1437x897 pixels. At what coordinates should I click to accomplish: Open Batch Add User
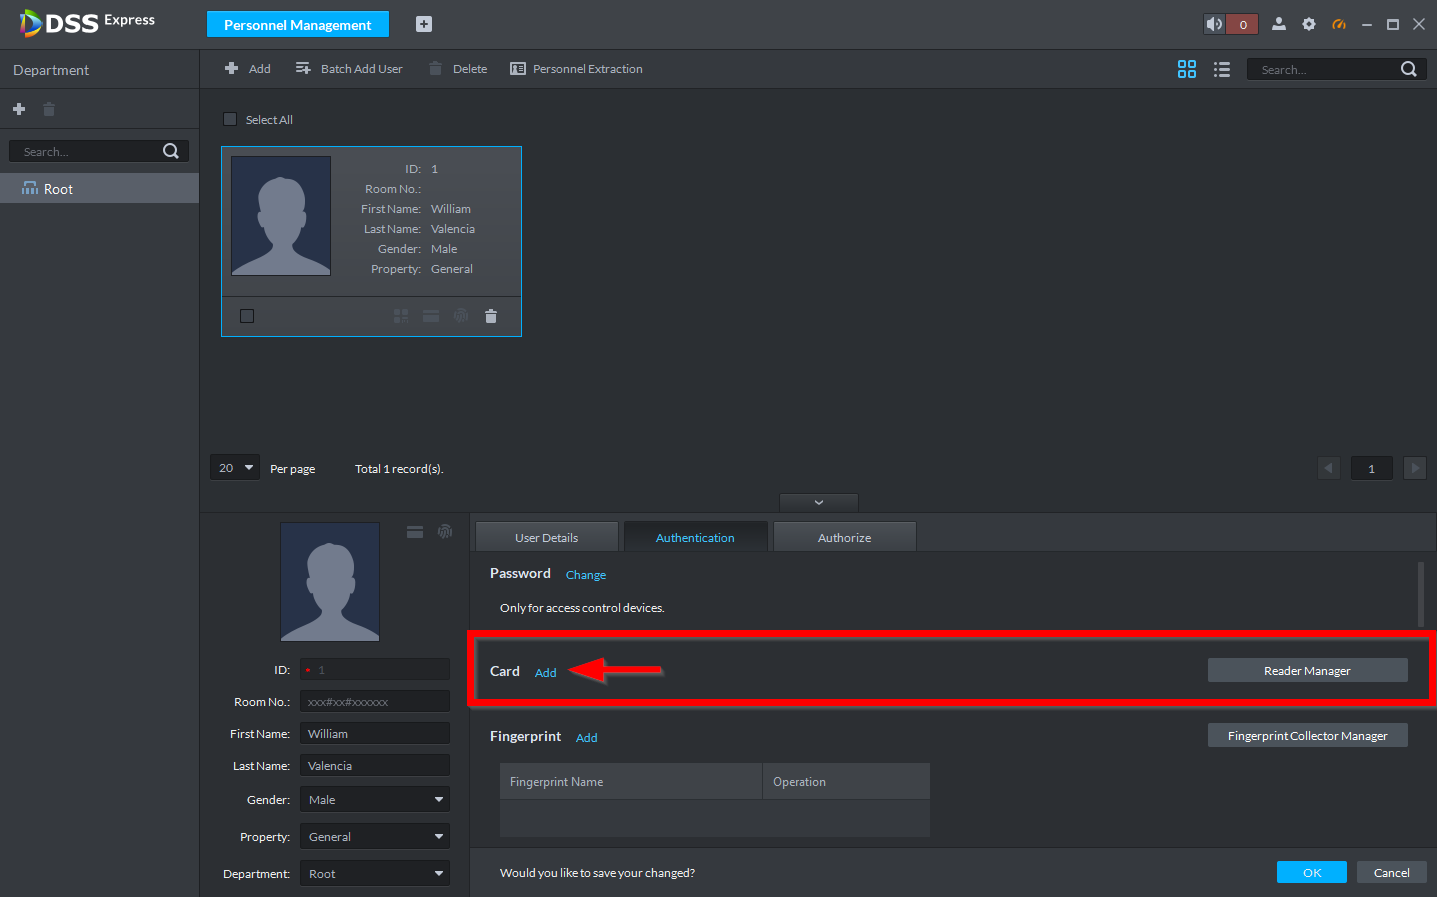(x=349, y=69)
